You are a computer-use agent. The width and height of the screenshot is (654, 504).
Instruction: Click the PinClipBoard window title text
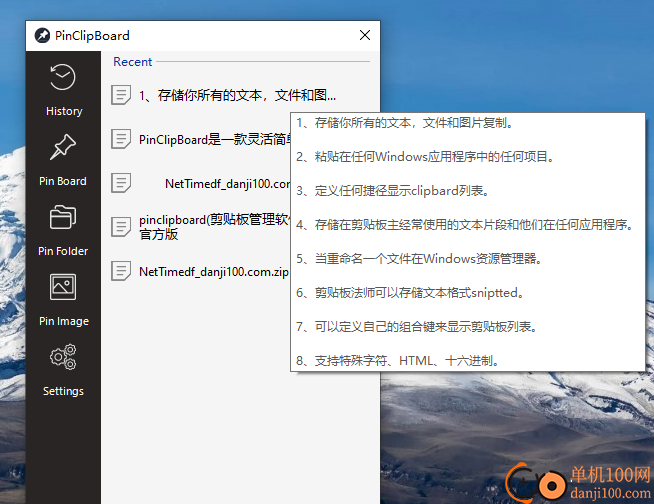(92, 36)
